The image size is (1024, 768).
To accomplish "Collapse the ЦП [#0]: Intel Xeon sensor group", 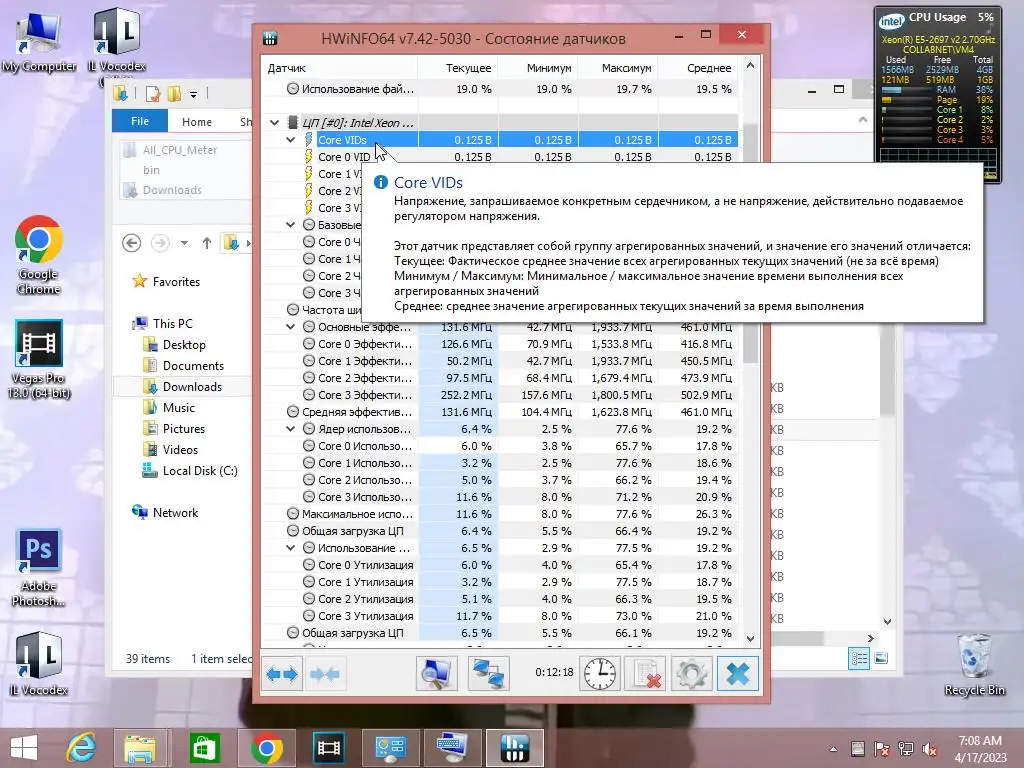I will click(275, 122).
